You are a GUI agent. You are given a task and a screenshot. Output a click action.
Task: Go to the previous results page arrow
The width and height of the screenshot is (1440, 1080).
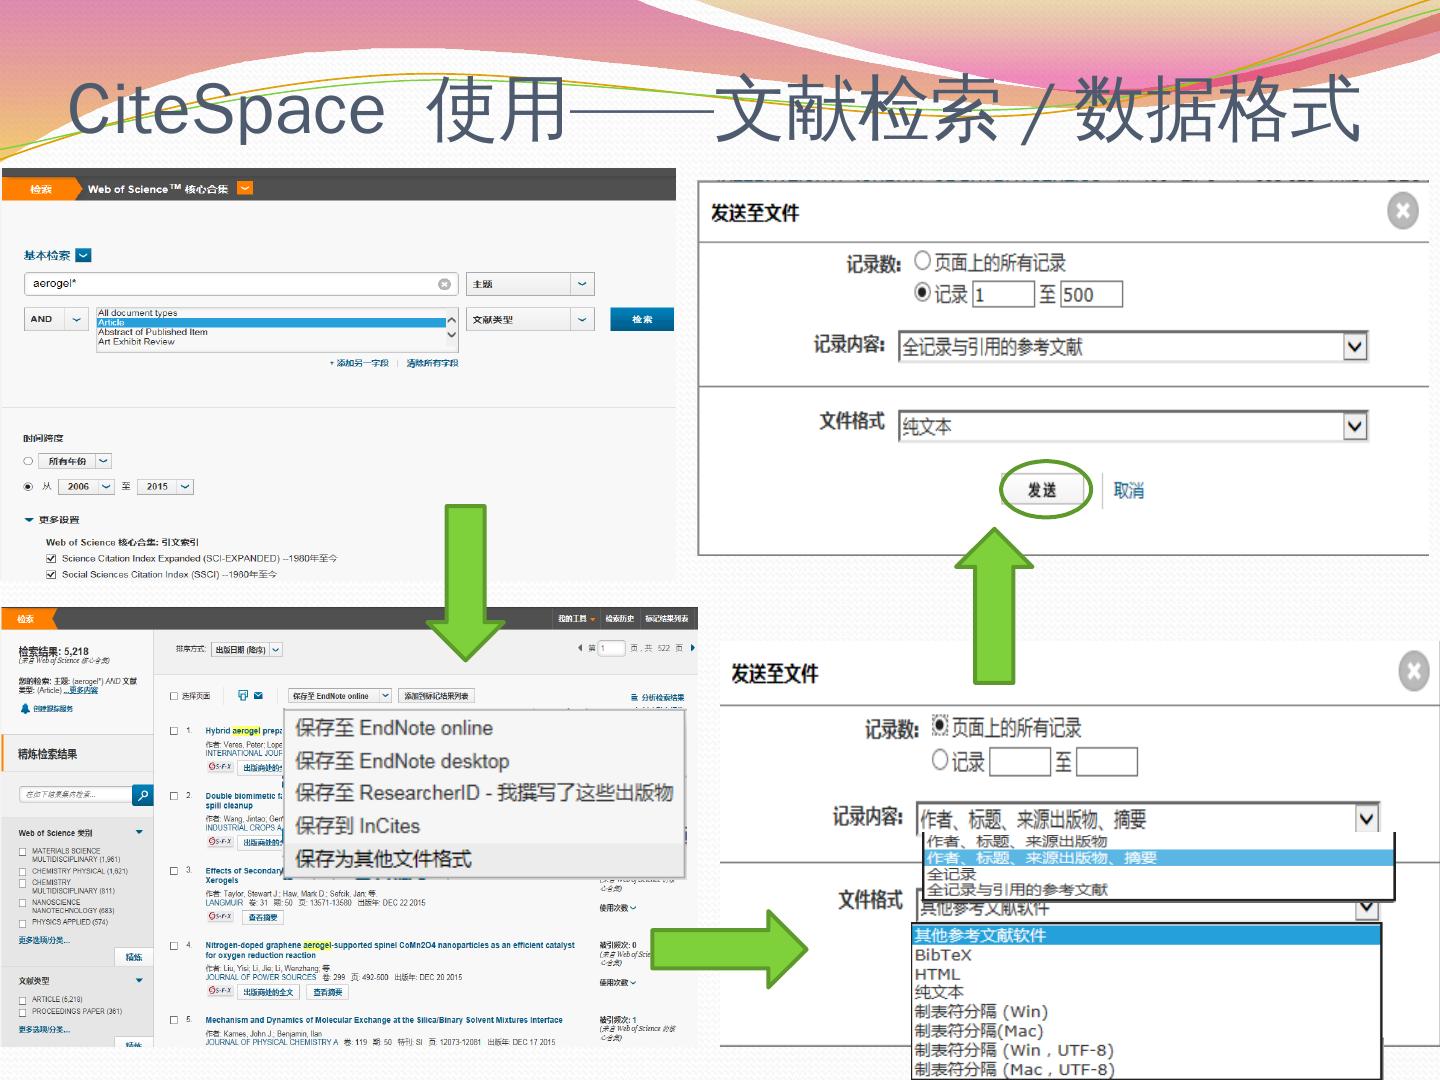click(x=580, y=648)
